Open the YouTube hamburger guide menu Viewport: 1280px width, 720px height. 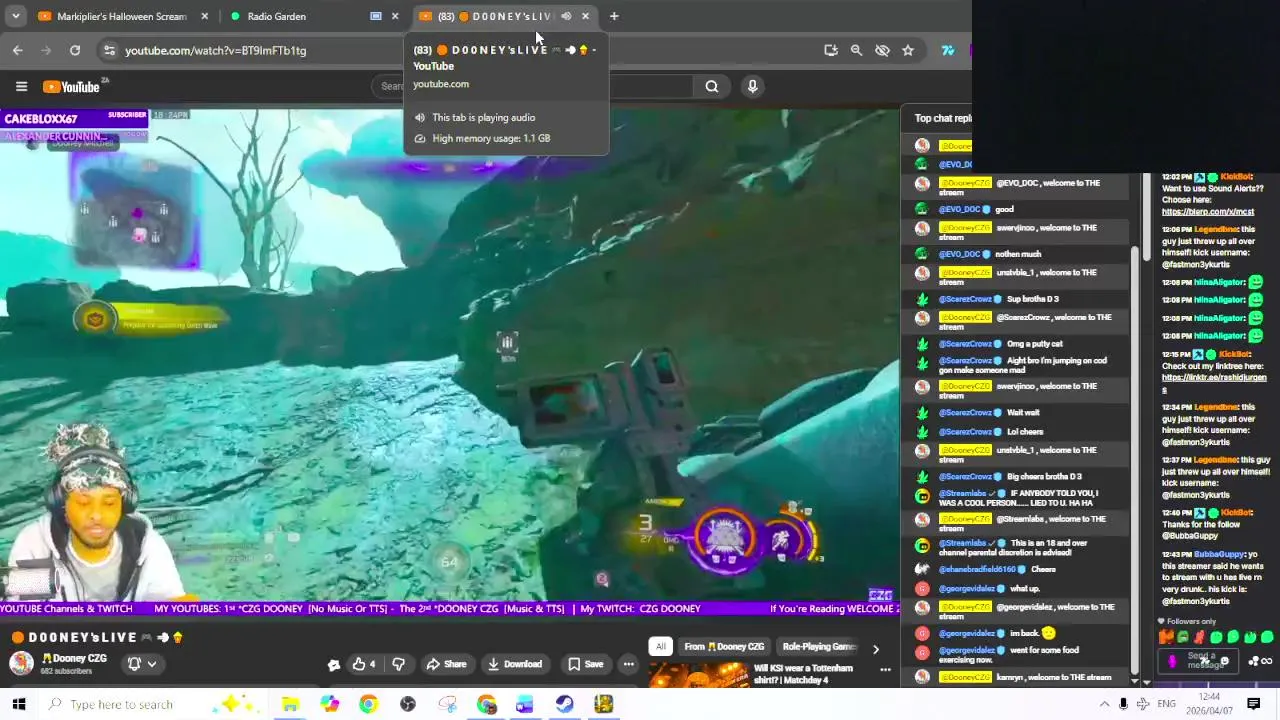[x=21, y=86]
